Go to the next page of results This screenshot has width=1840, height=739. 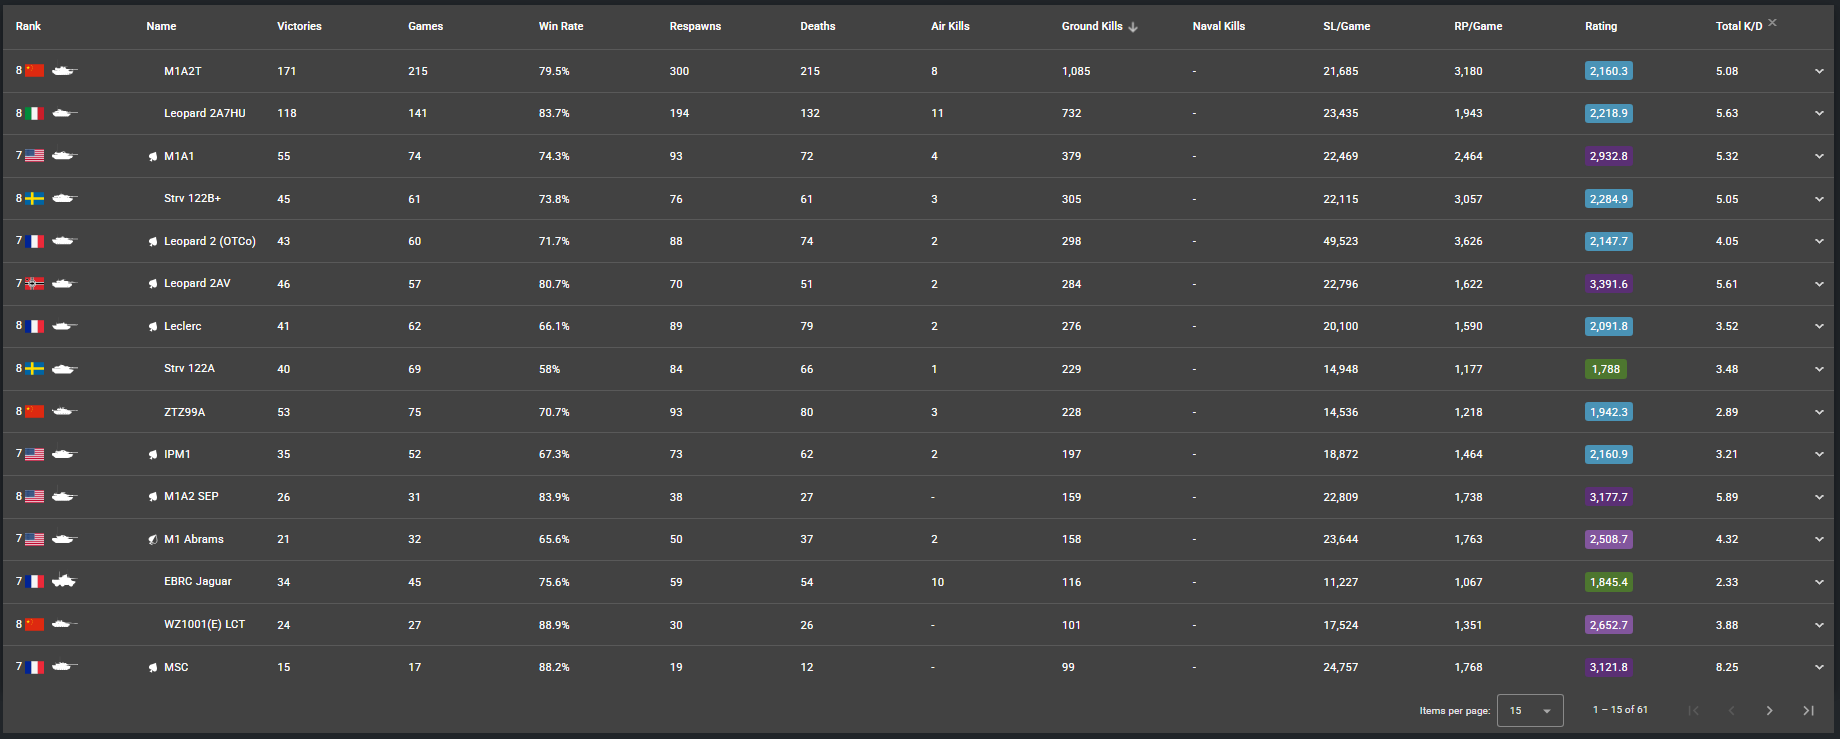1769,710
